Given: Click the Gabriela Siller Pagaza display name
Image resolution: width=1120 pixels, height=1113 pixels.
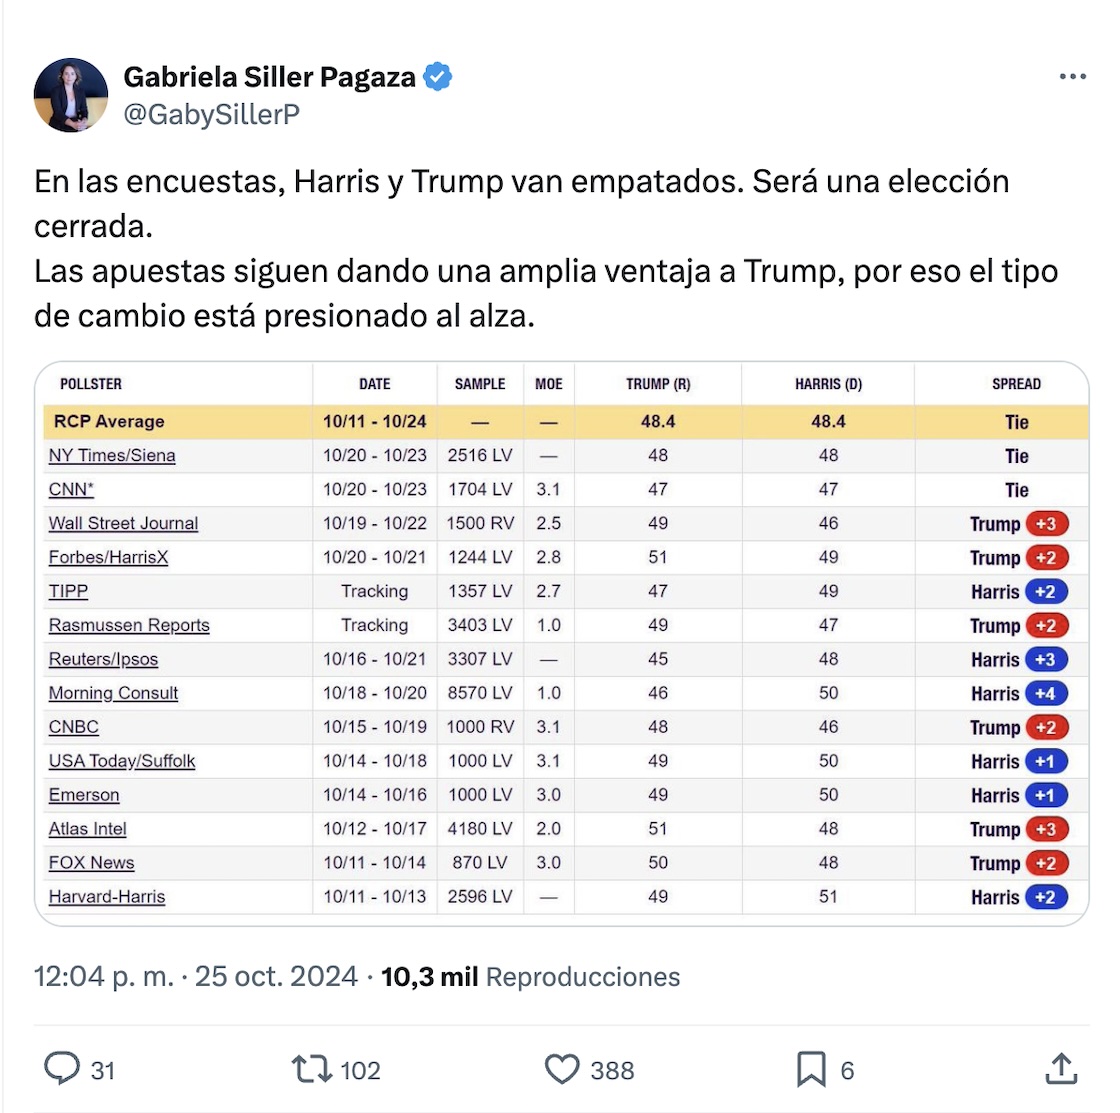Looking at the screenshot, I should coord(269,77).
